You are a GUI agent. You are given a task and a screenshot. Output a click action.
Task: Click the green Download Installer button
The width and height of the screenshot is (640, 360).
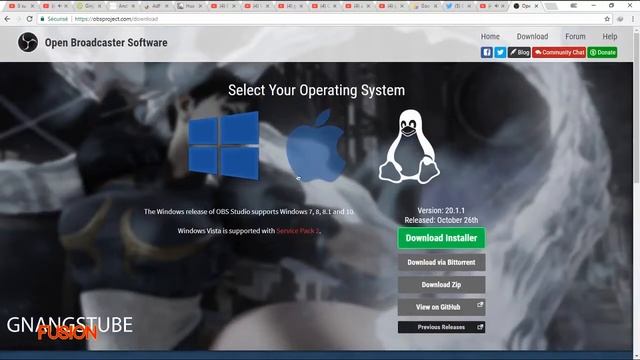[x=441, y=238]
